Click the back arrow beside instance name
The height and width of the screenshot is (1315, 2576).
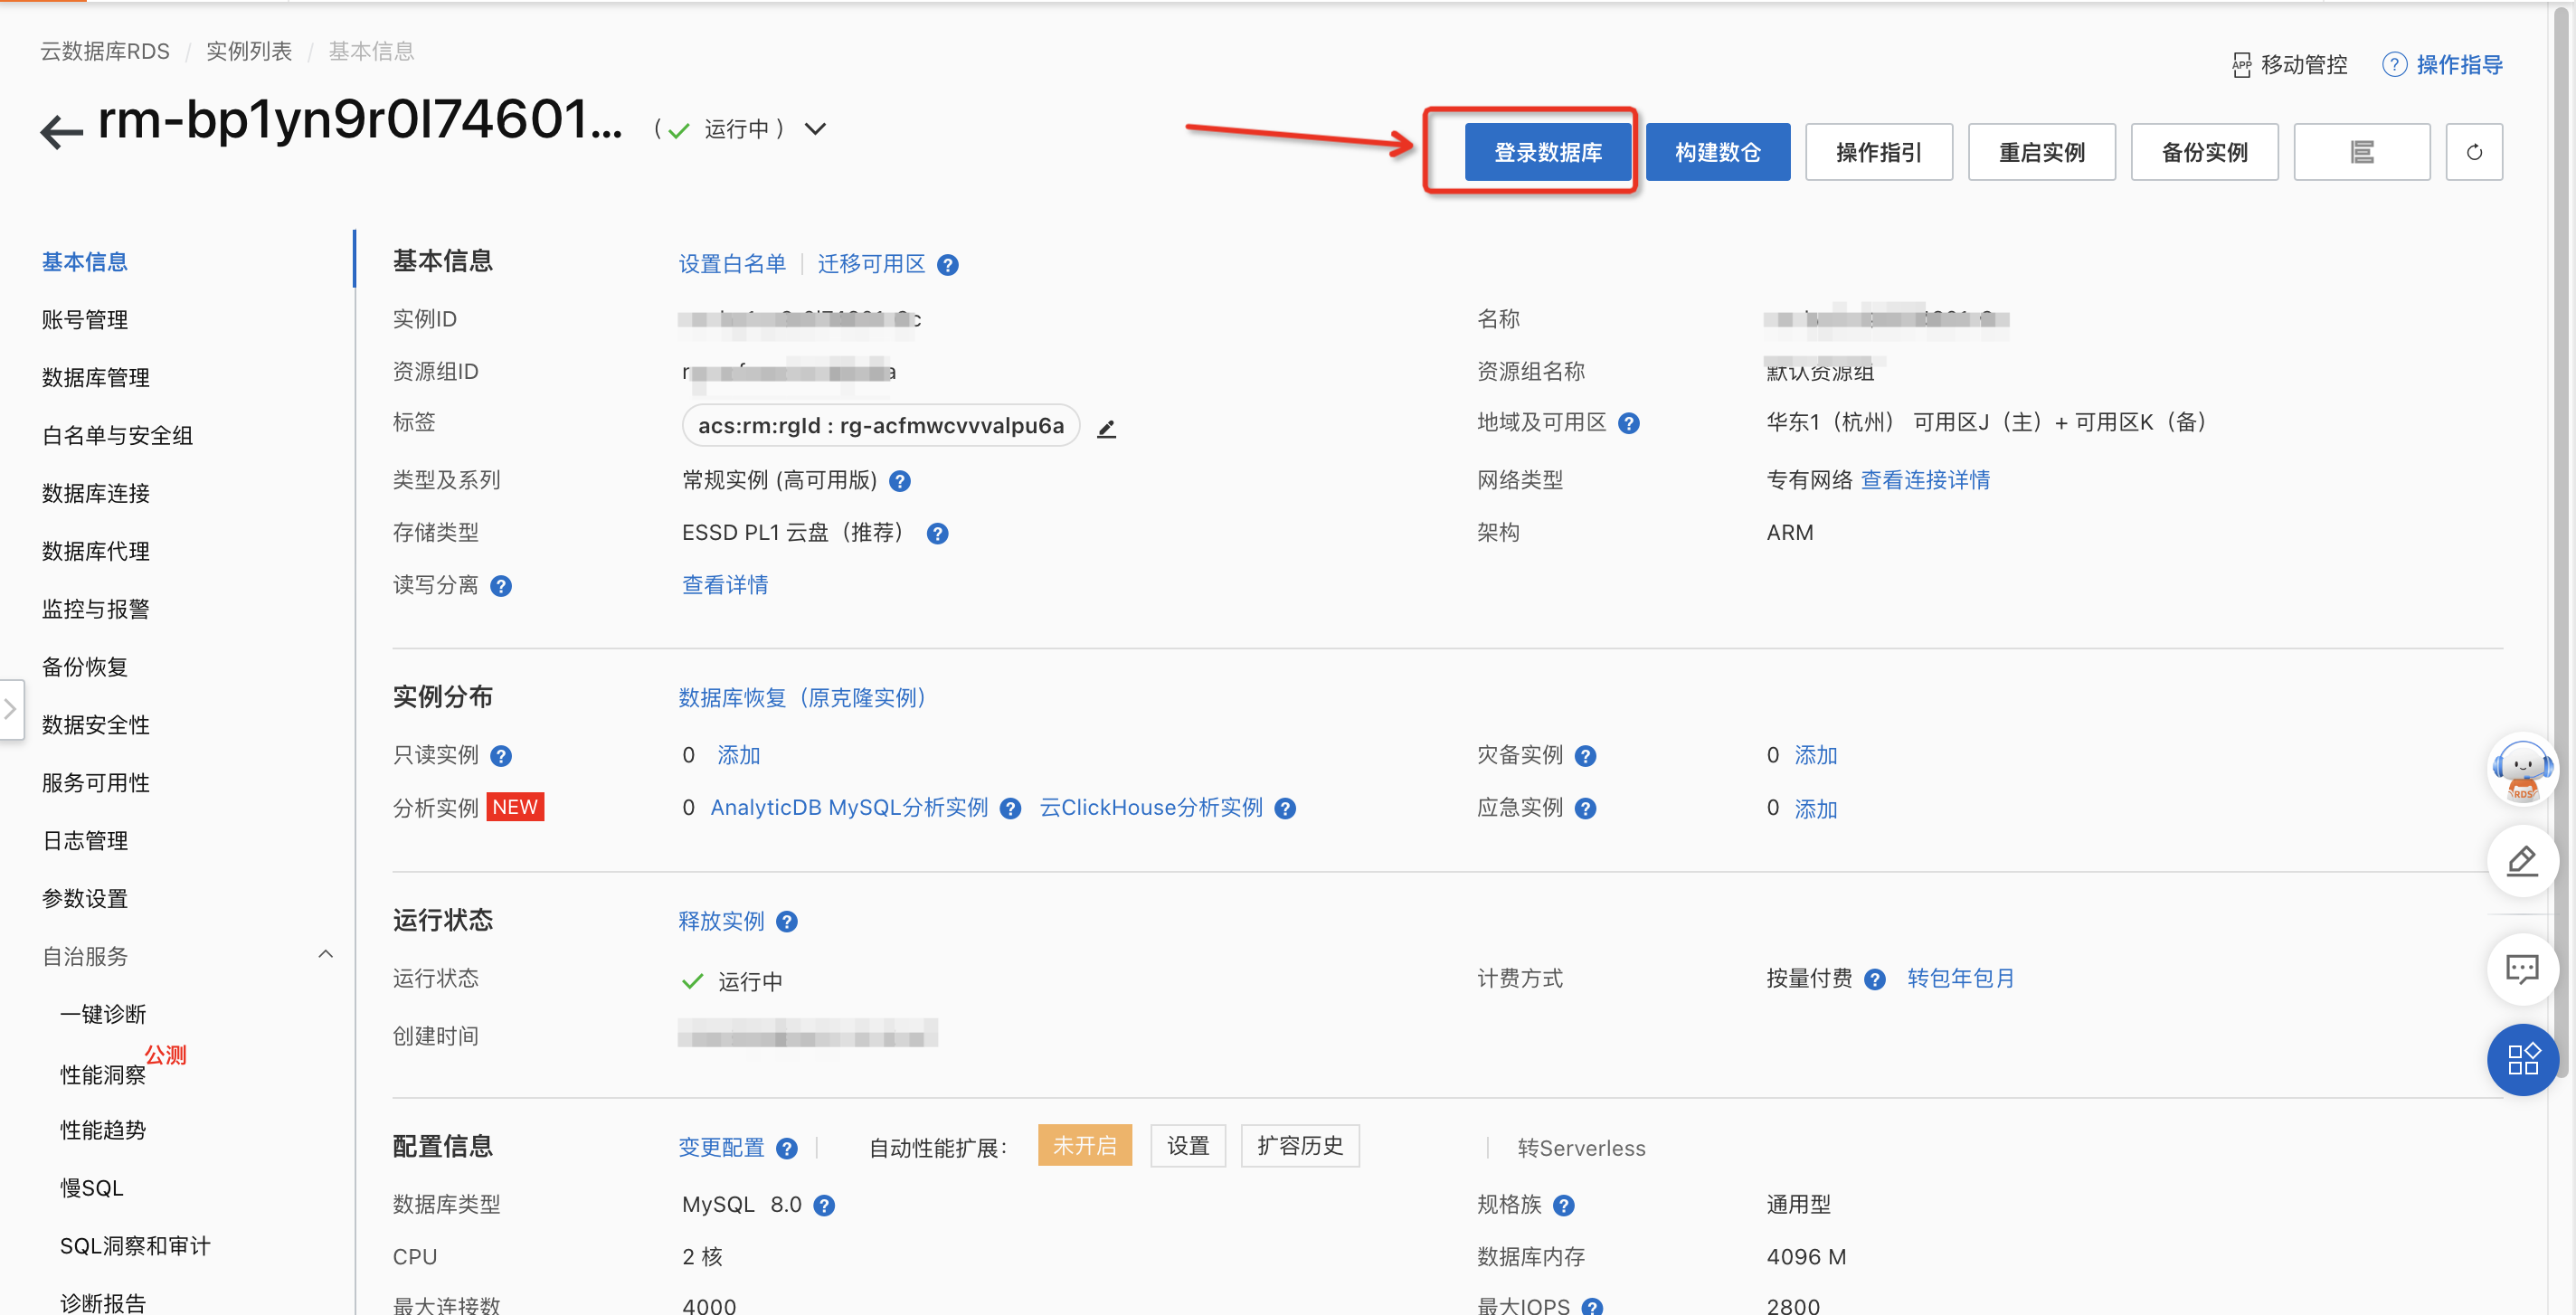(x=61, y=131)
